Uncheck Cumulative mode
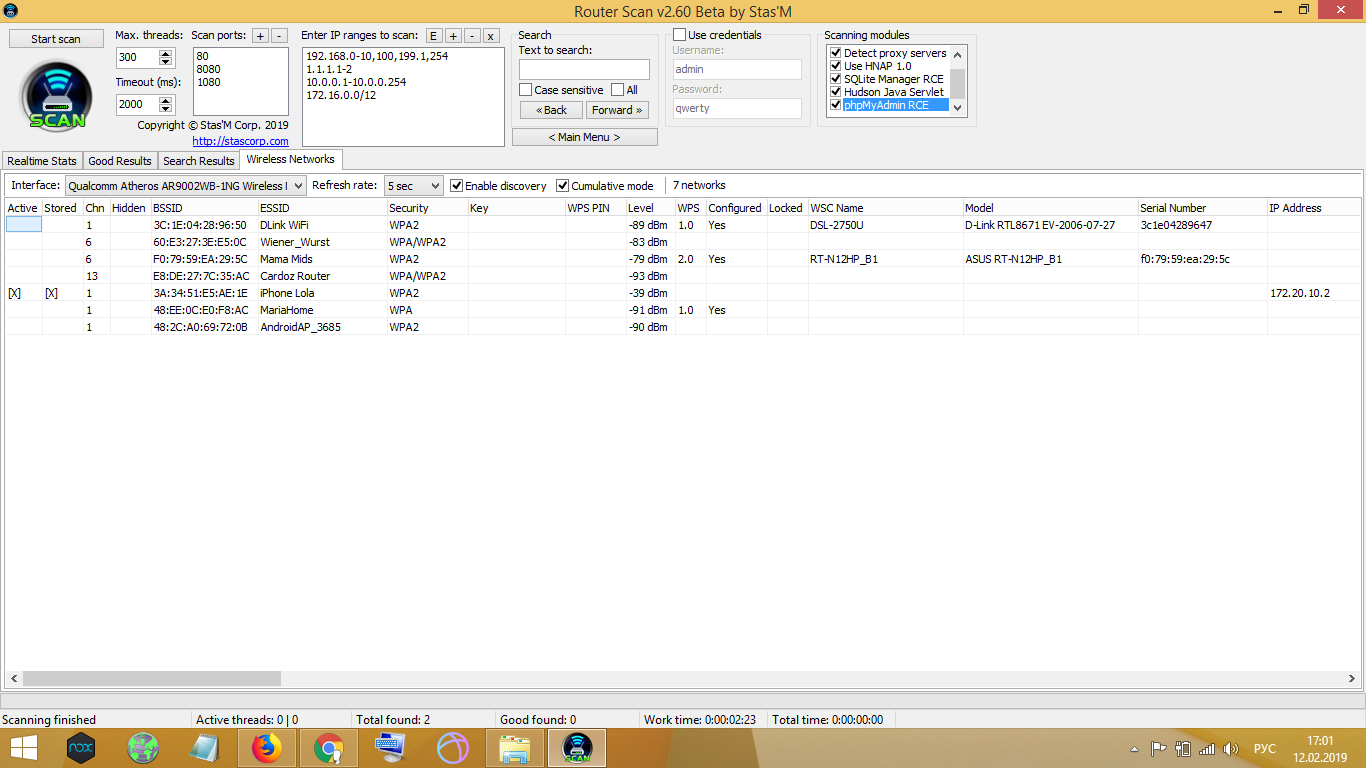Screen dimensions: 1366x768 tap(563, 186)
